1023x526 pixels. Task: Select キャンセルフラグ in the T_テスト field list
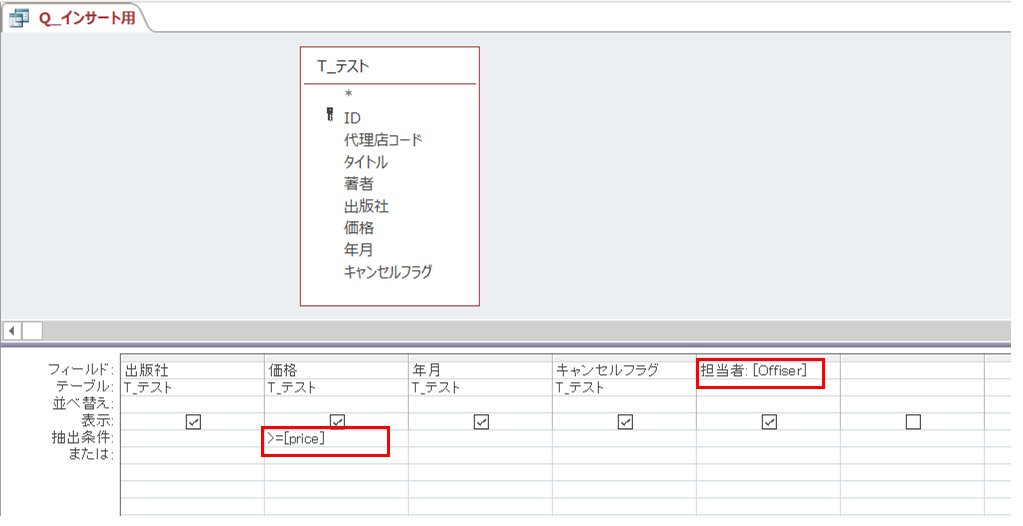[x=388, y=271]
